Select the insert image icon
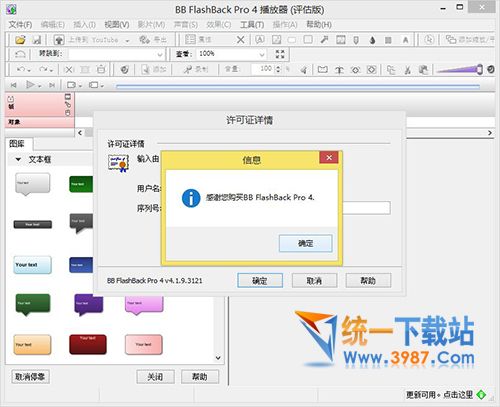The width and height of the screenshot is (500, 407). pyautogui.click(x=276, y=40)
